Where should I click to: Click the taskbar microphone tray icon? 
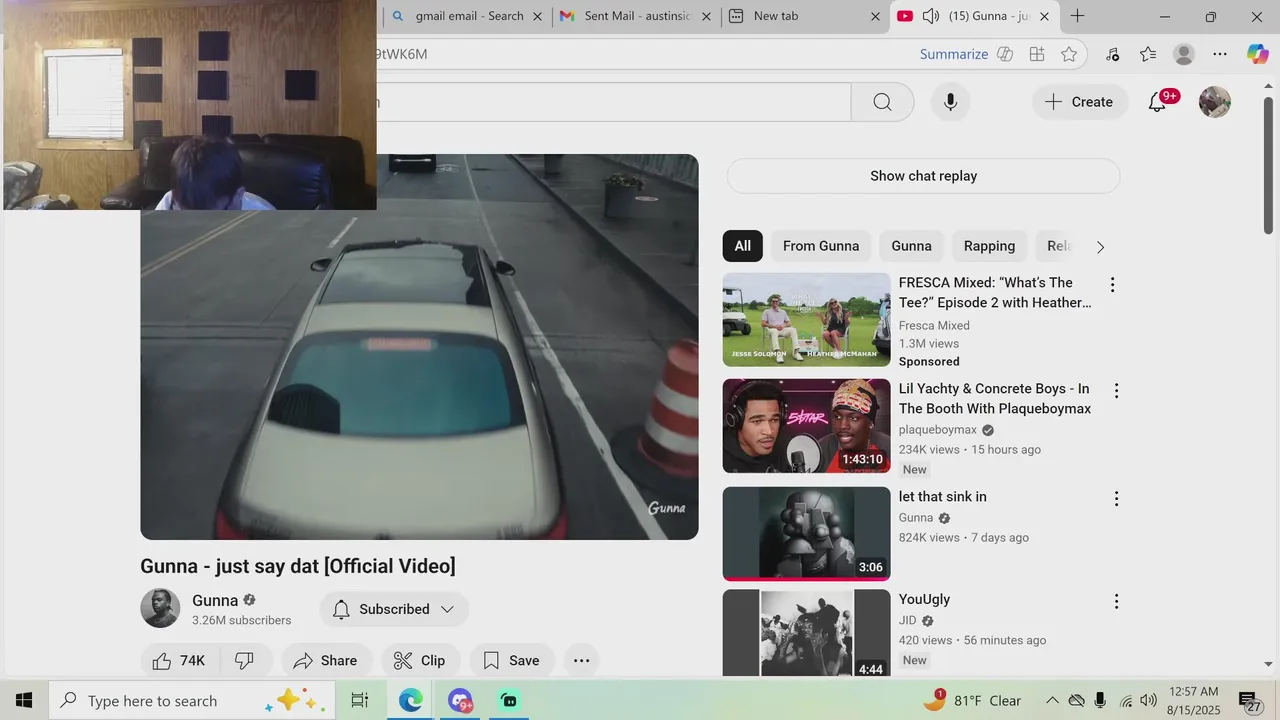pos(1100,701)
